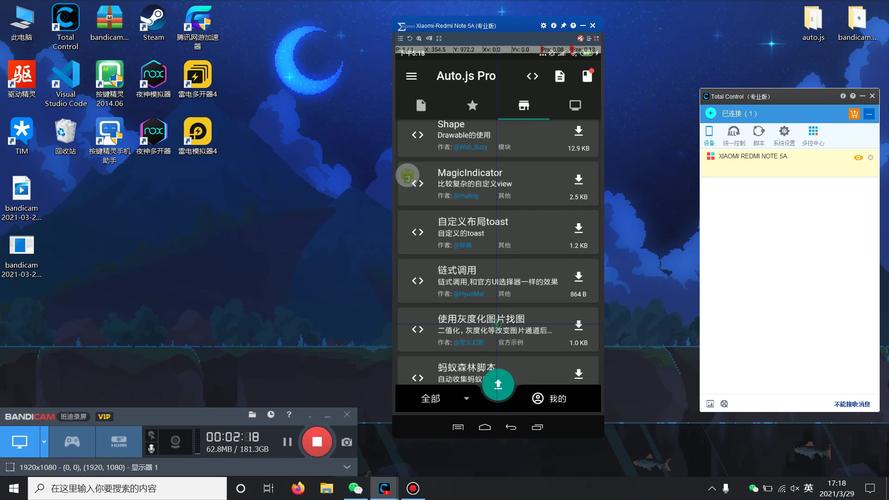Toggle Bandicam microphone
The width and height of the screenshot is (889, 500).
pyautogui.click(x=151, y=449)
